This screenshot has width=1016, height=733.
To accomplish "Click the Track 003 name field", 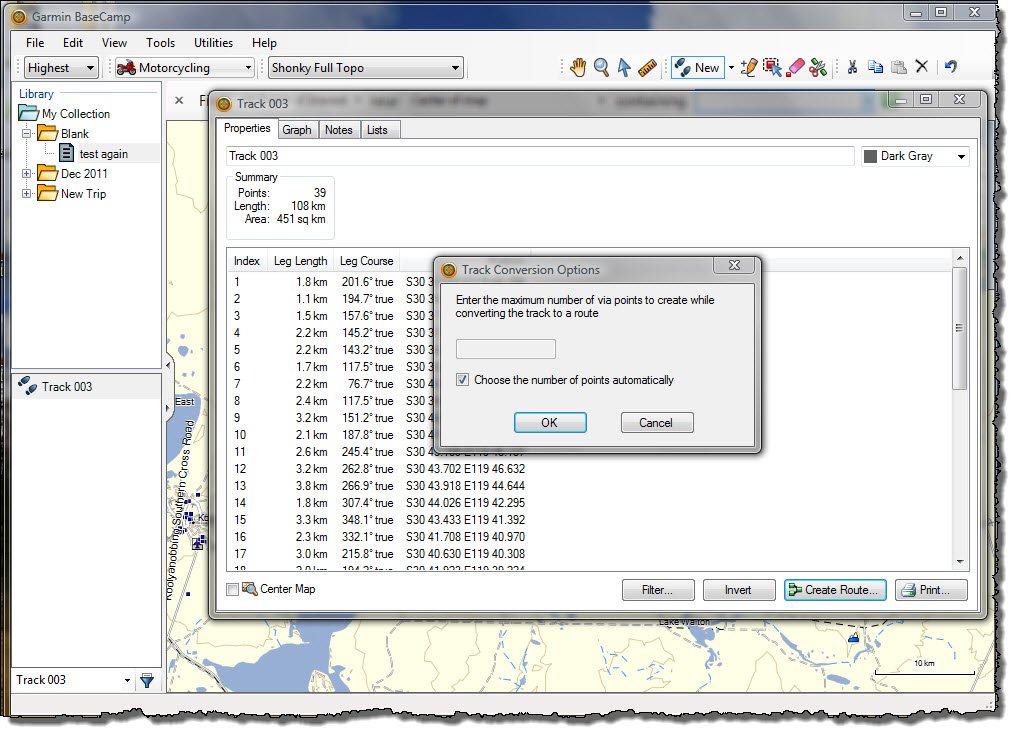I will tap(540, 156).
